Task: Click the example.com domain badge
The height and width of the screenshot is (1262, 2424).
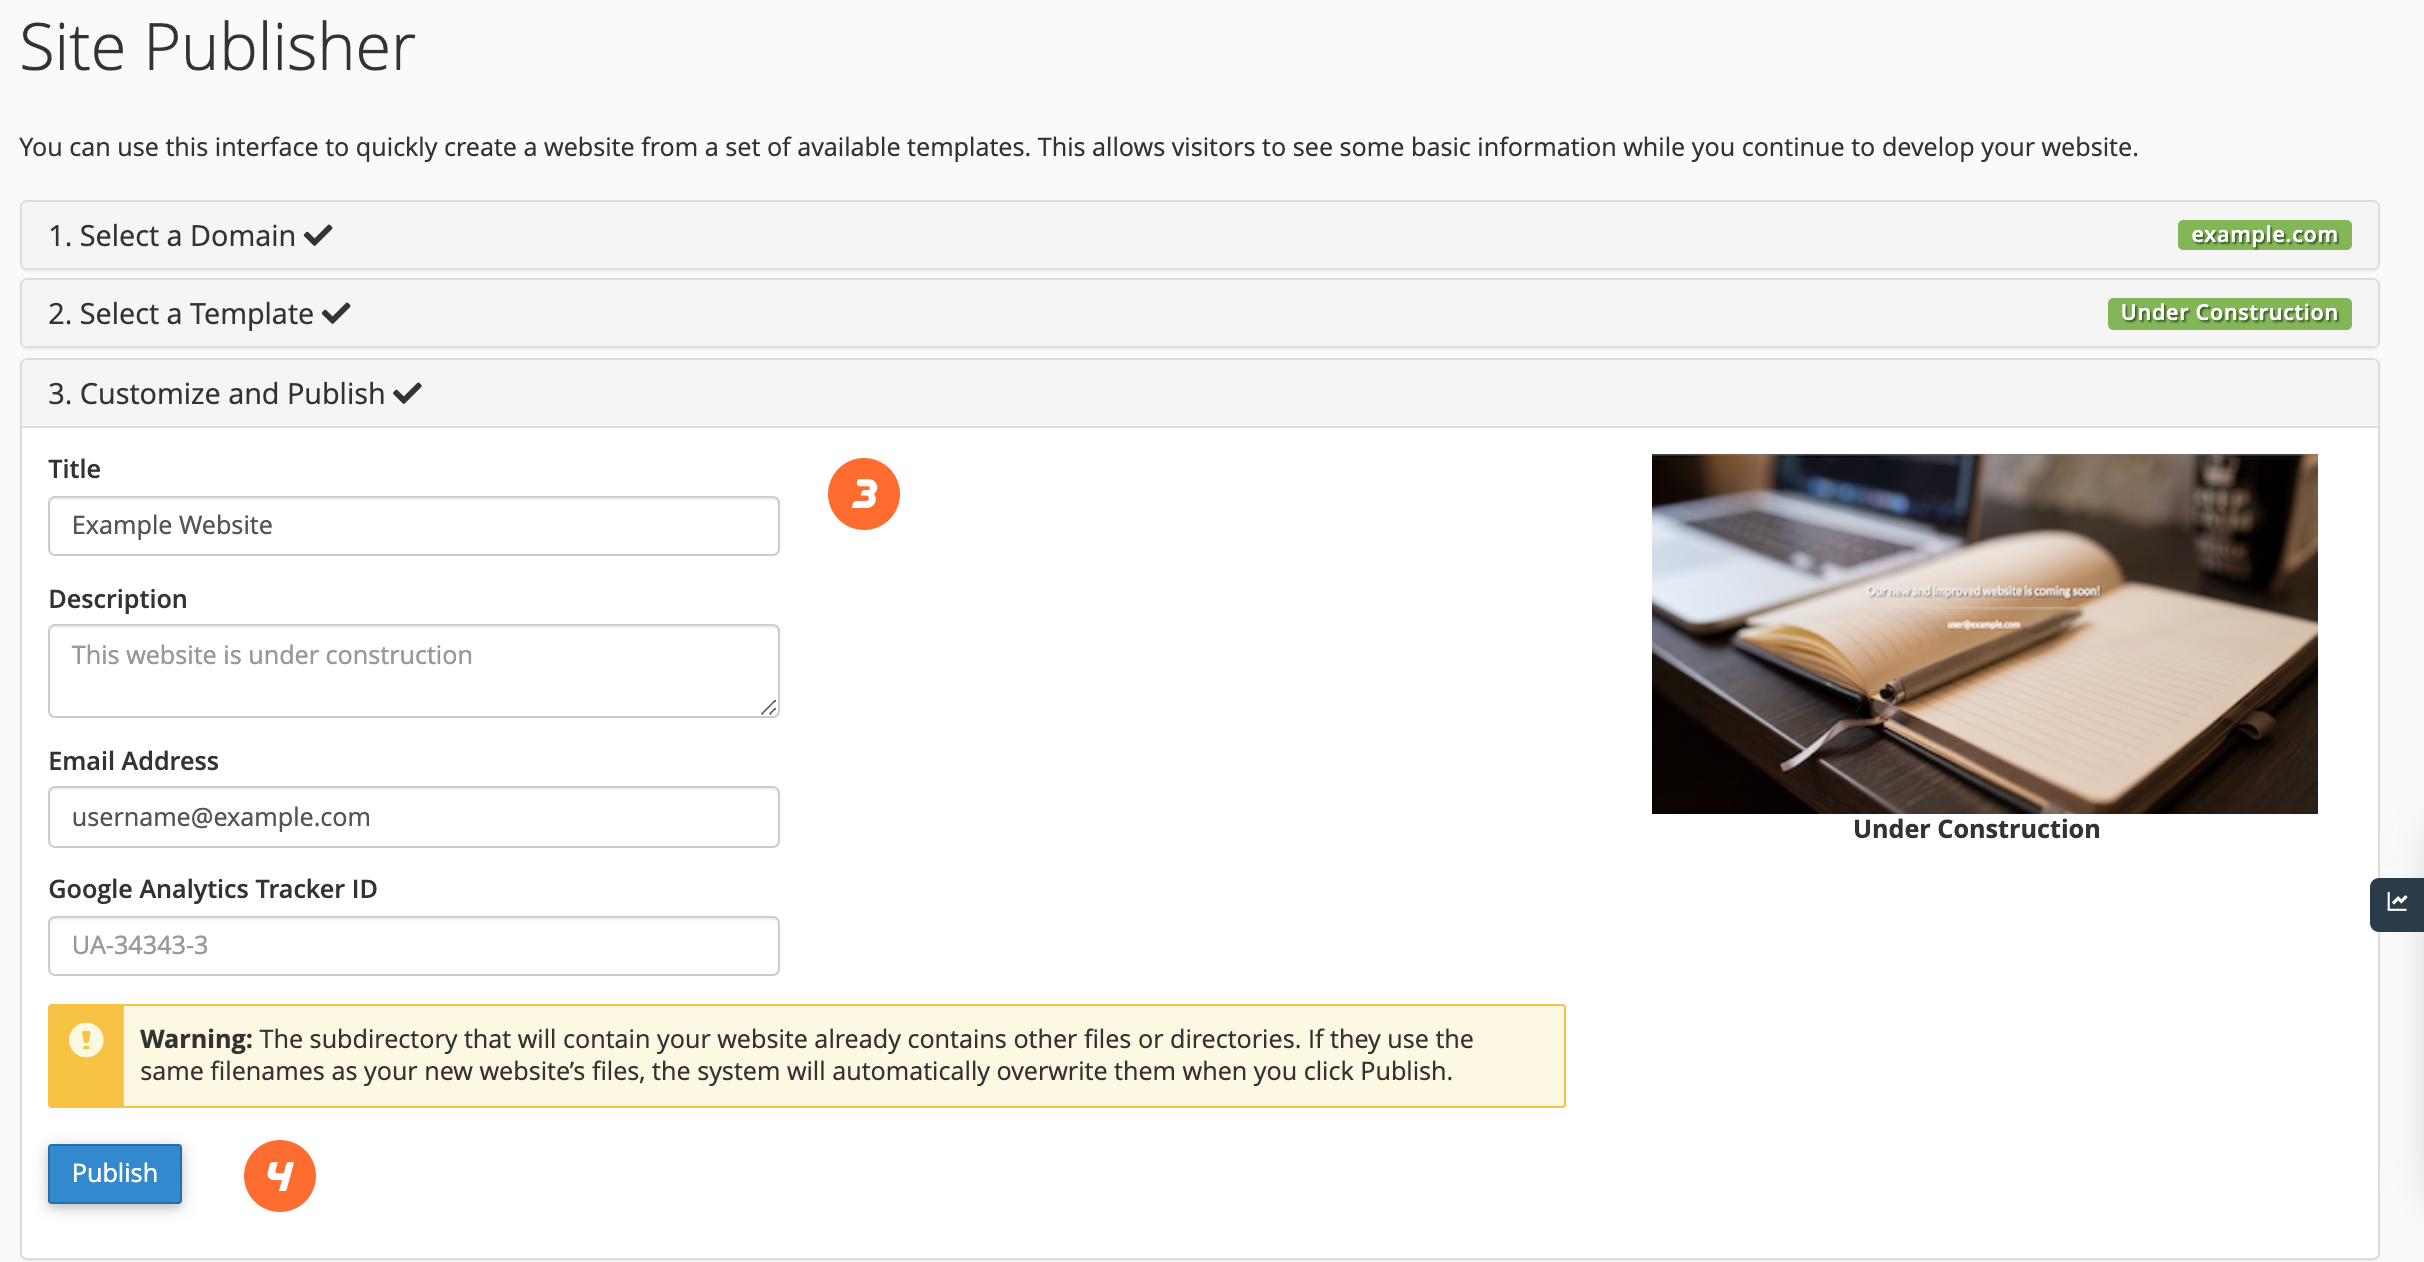Action: 2264,235
